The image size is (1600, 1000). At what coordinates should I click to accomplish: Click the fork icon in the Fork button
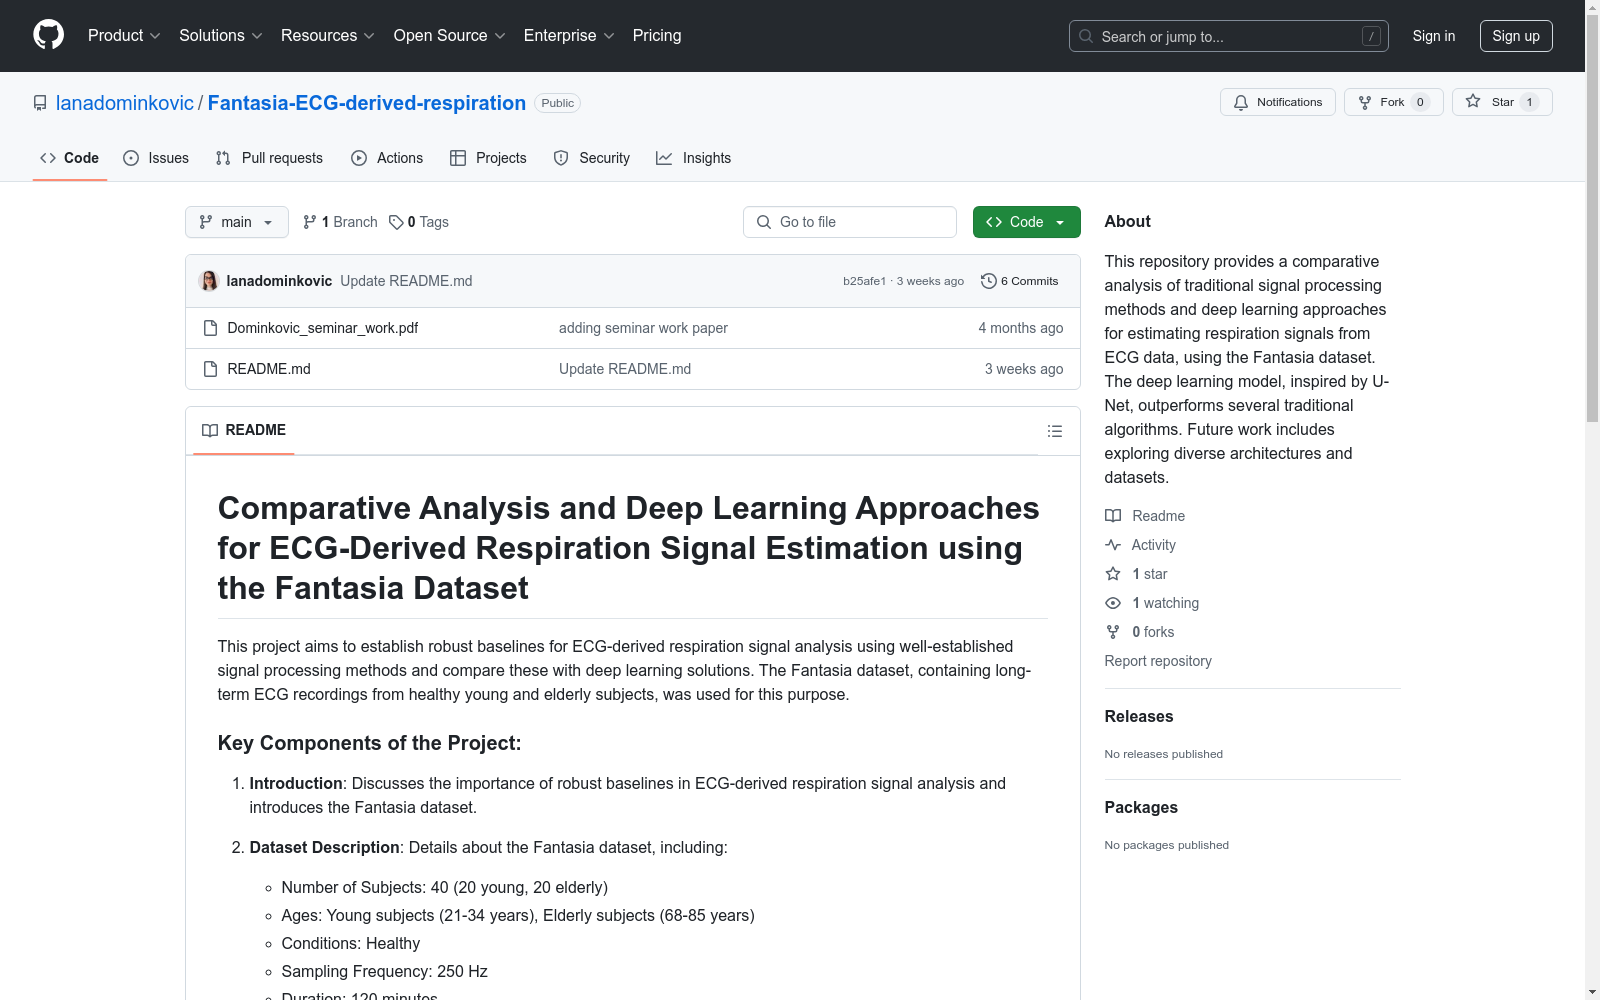coord(1365,102)
